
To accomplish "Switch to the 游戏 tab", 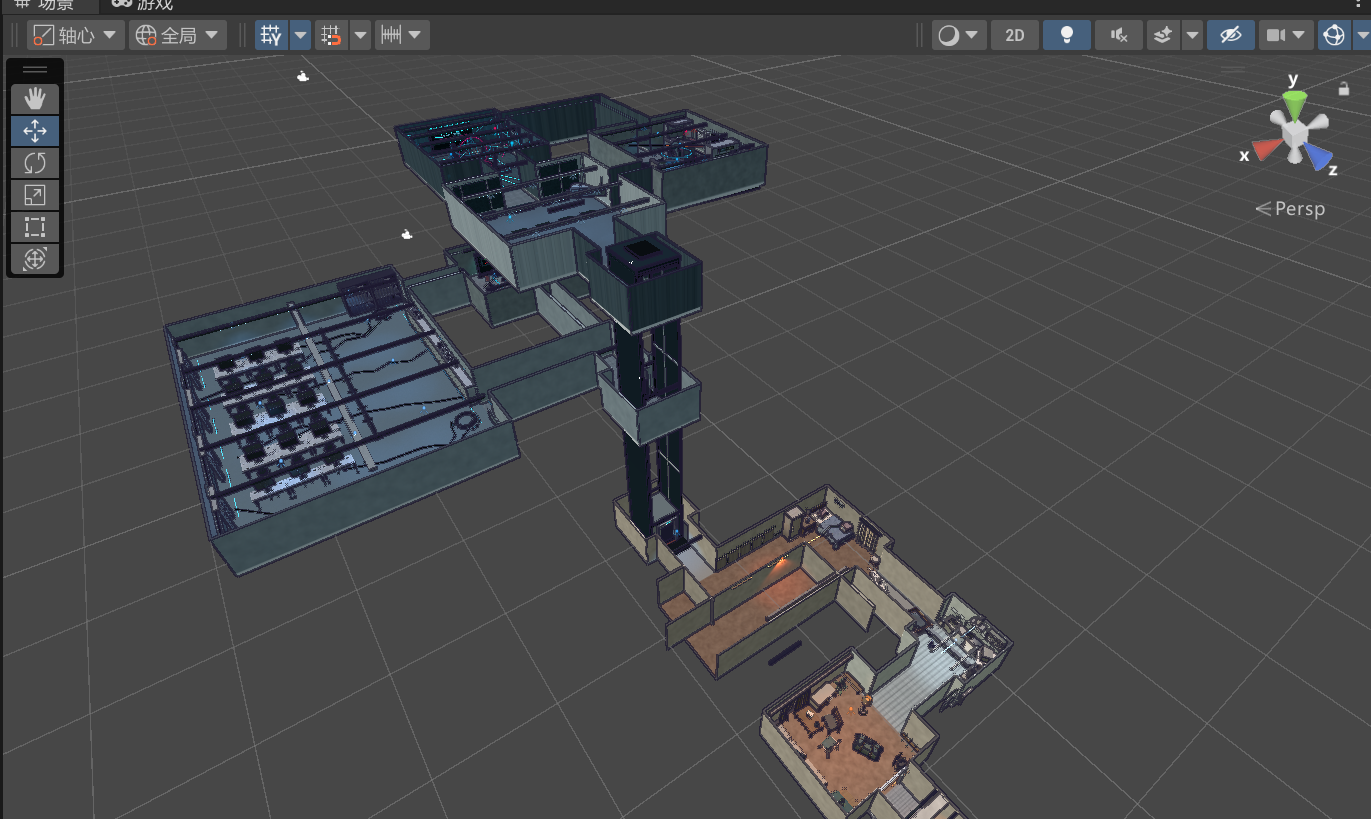I will click(142, 5).
